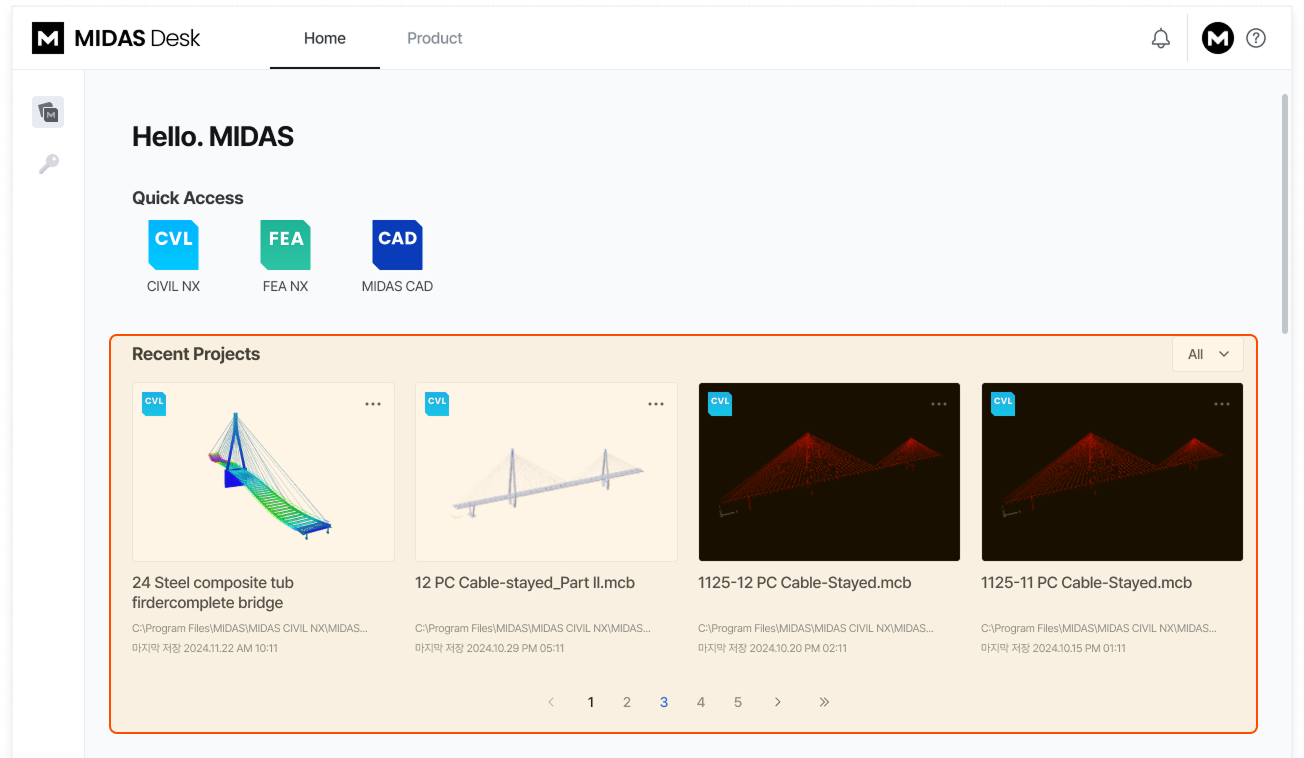Jump to last page double arrow
The height and width of the screenshot is (758, 1304).
coord(824,702)
